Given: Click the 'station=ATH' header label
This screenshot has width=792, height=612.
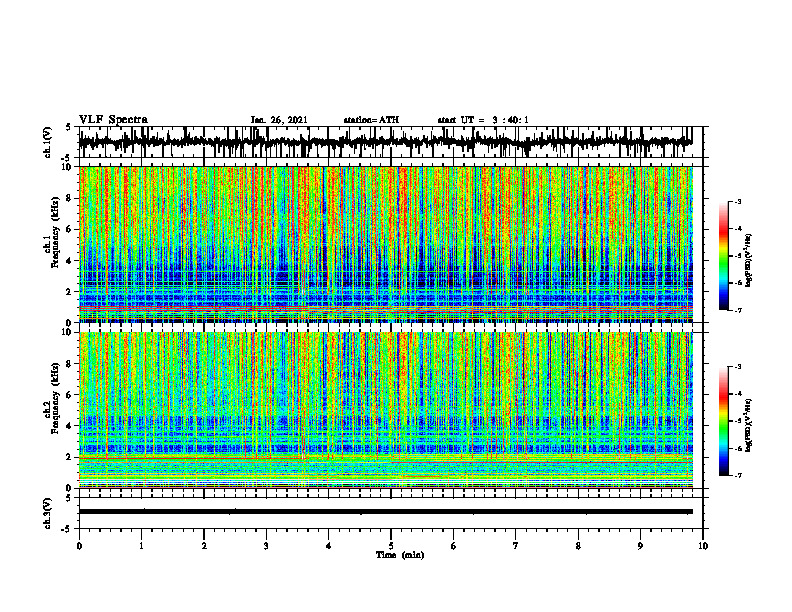Looking at the screenshot, I should [x=371, y=120].
